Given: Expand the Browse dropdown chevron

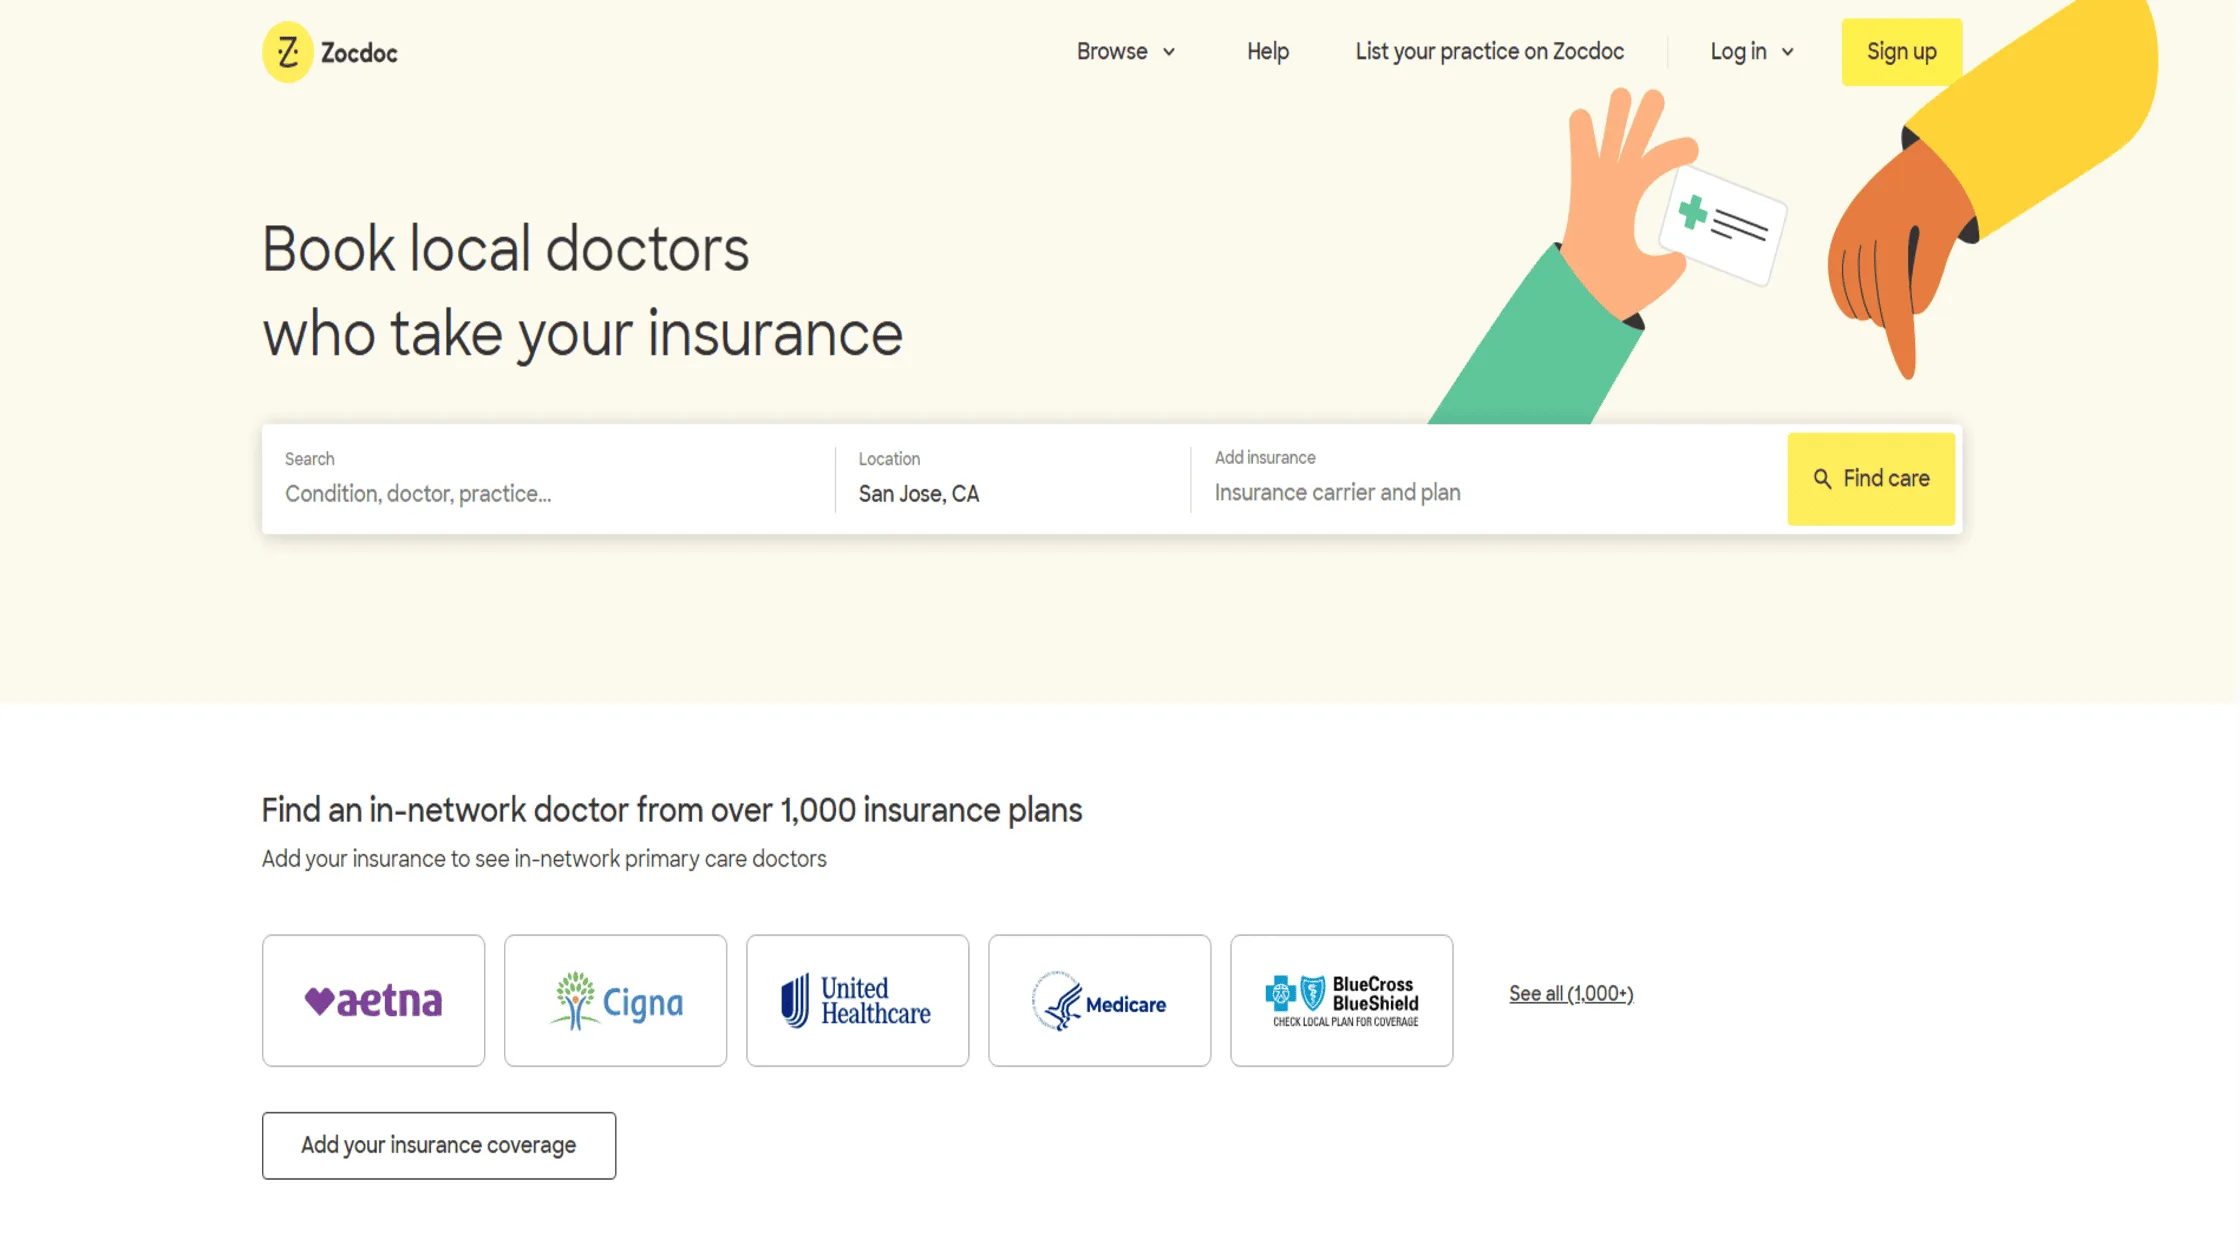Looking at the screenshot, I should (x=1168, y=52).
